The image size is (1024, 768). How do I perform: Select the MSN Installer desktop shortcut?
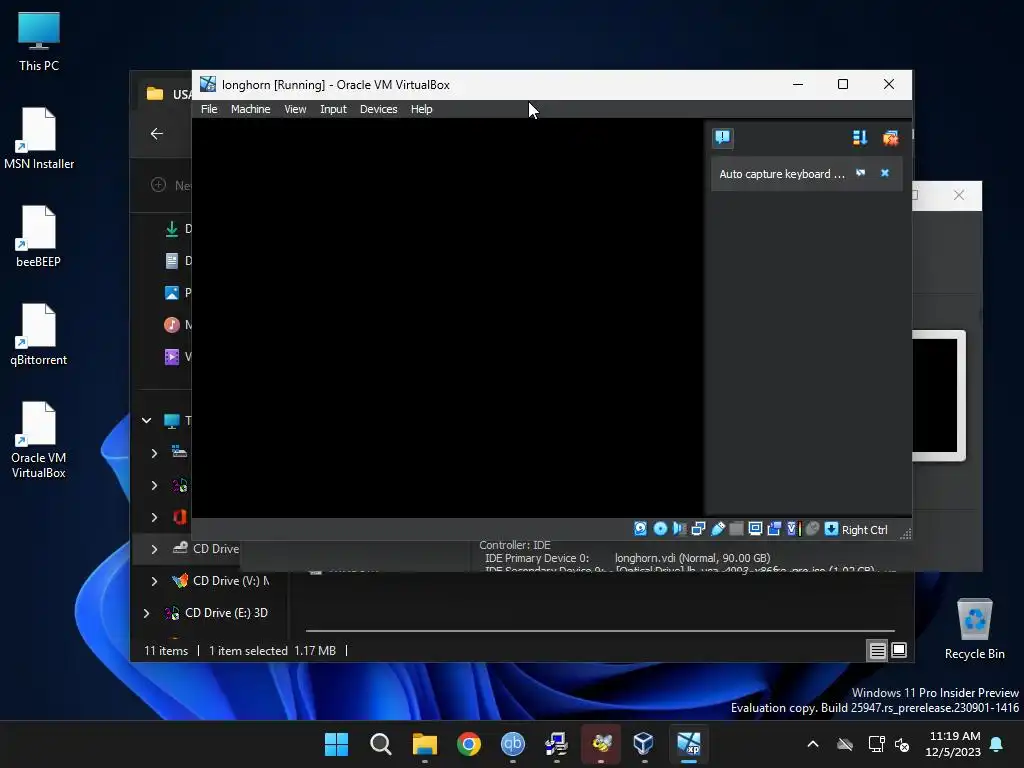pyautogui.click(x=39, y=138)
